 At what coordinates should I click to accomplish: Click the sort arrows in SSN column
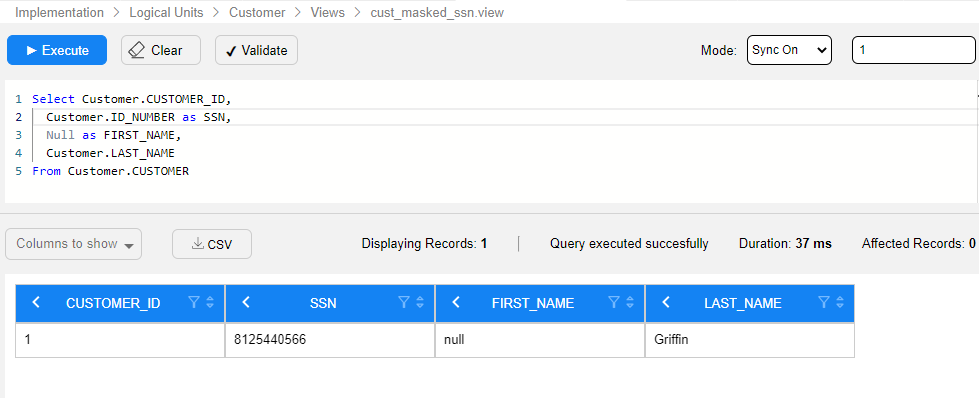point(420,302)
